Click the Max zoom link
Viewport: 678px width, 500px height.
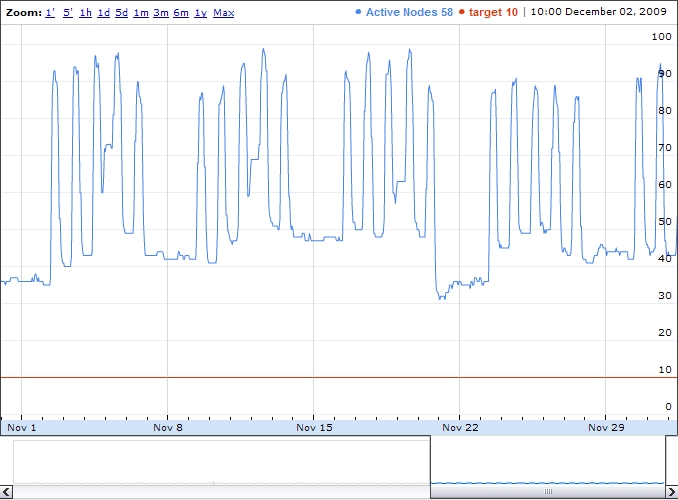(224, 13)
